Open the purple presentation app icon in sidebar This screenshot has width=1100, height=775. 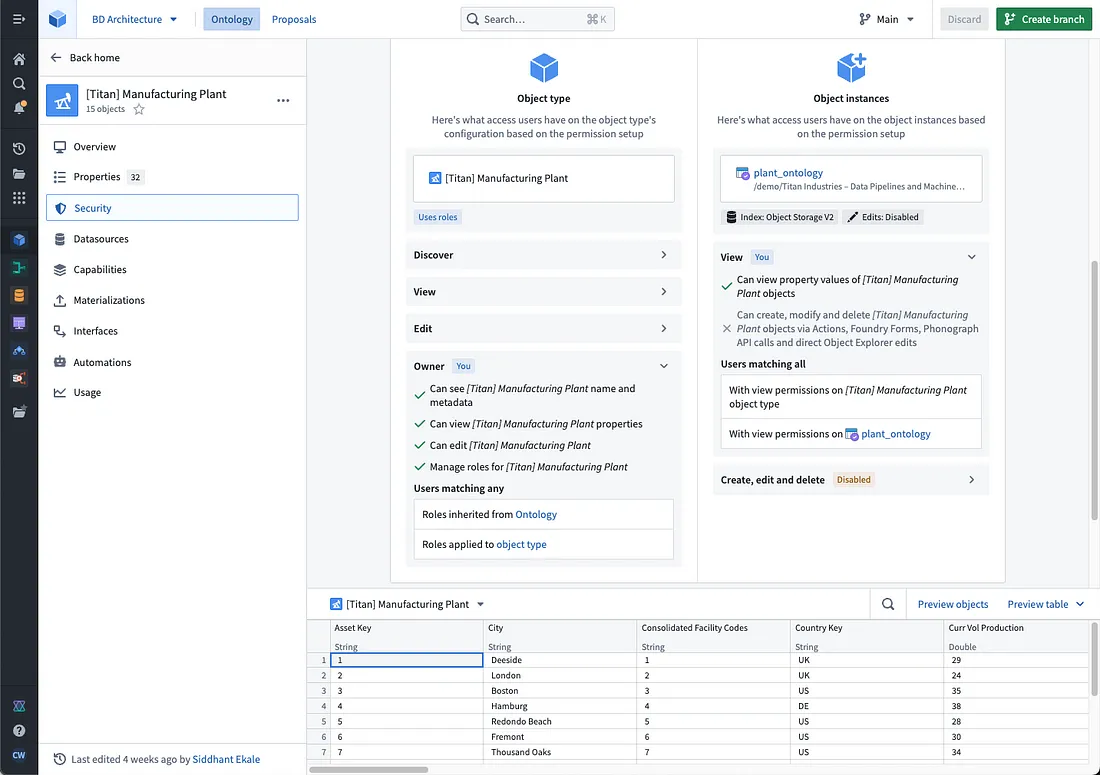click(19, 323)
